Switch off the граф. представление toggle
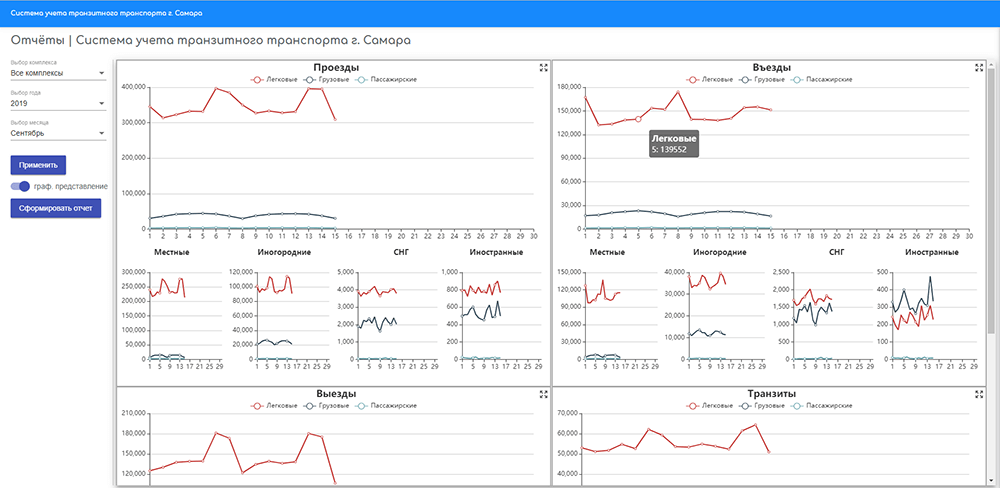The image size is (1000, 488). coord(20,186)
